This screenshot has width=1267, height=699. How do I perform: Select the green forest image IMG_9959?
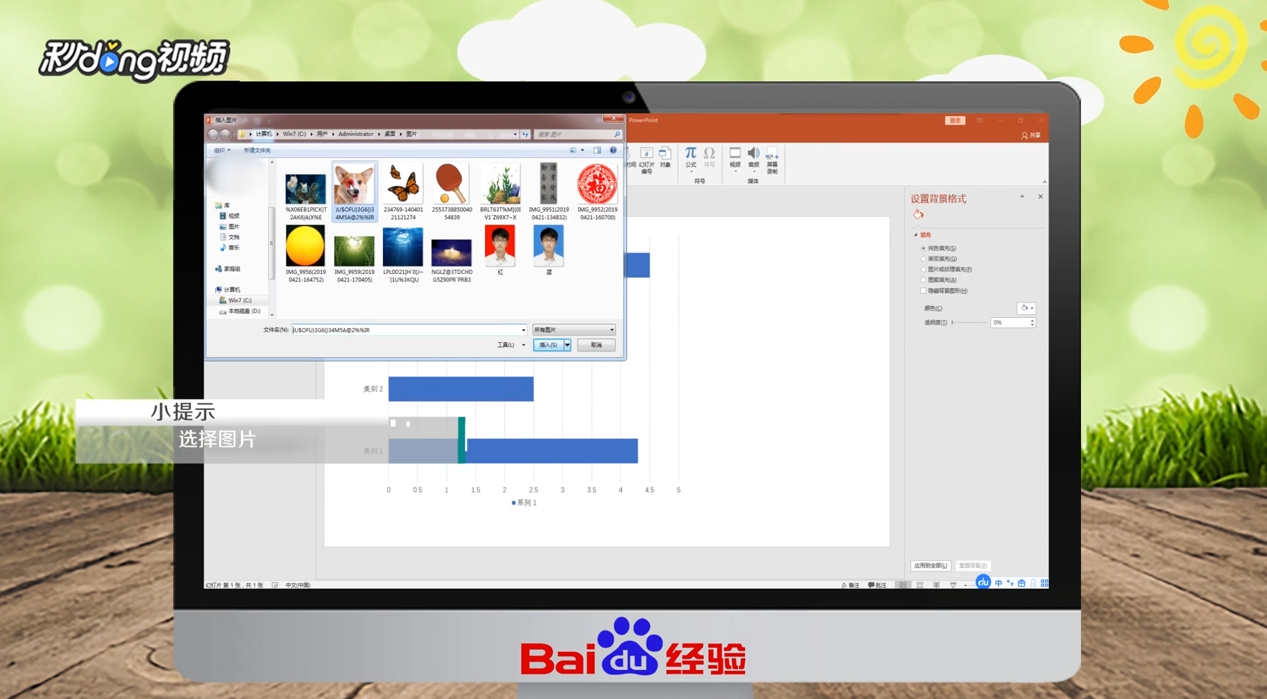tap(354, 250)
